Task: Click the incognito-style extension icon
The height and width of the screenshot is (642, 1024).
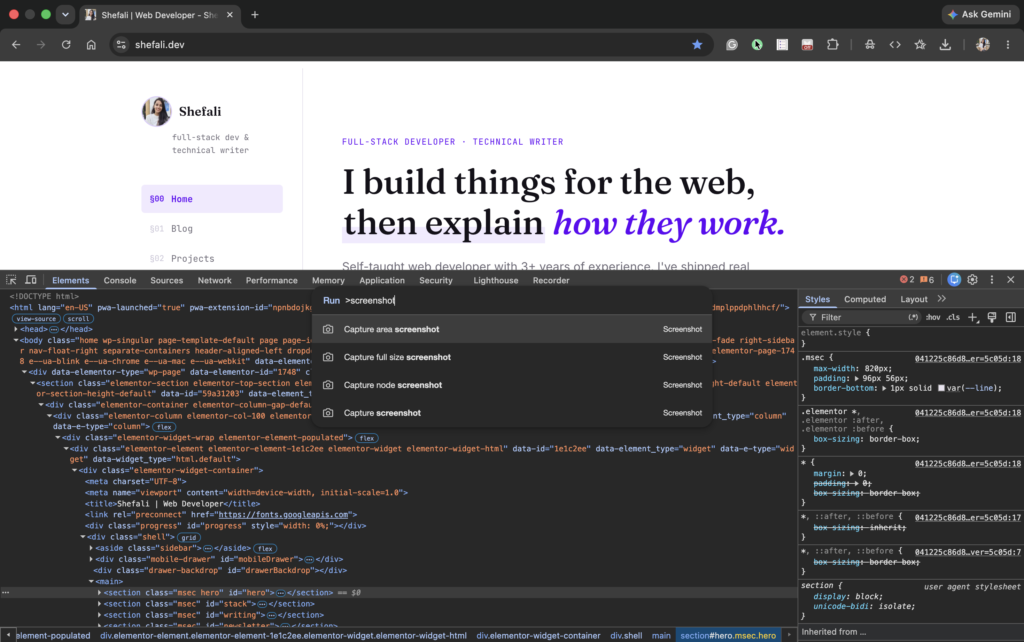Action: [870, 44]
